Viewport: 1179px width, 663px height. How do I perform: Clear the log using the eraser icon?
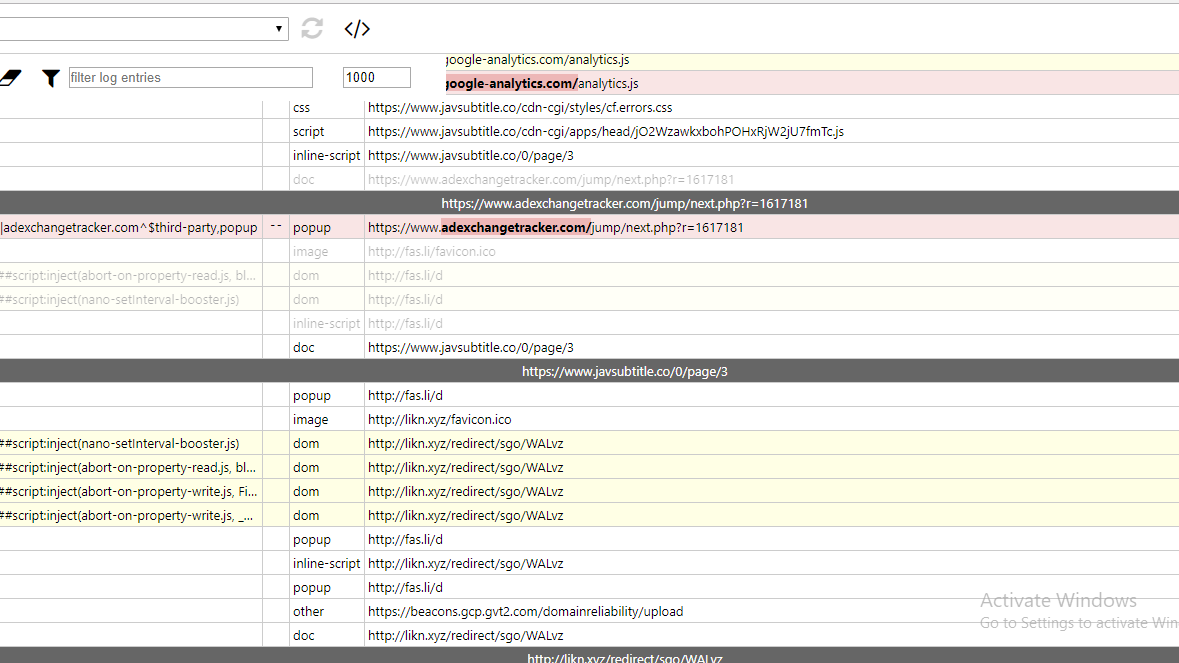point(11,76)
